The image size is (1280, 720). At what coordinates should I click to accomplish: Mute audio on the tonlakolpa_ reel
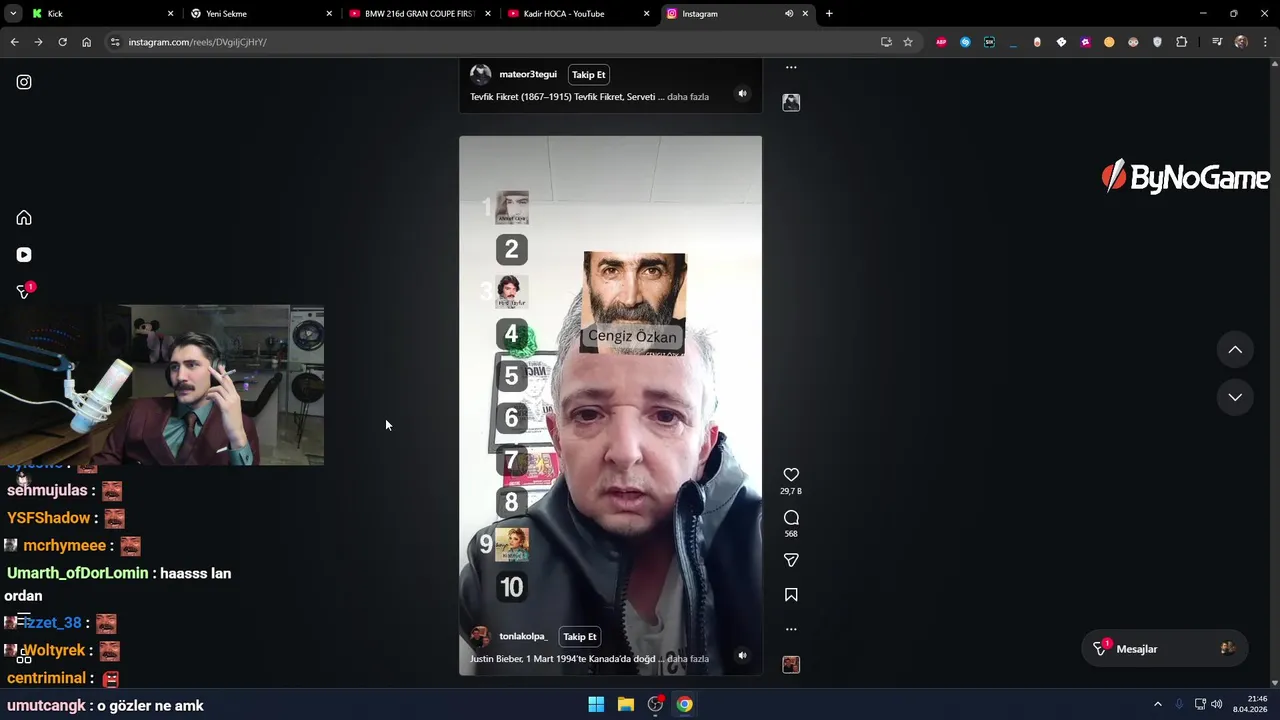click(742, 655)
